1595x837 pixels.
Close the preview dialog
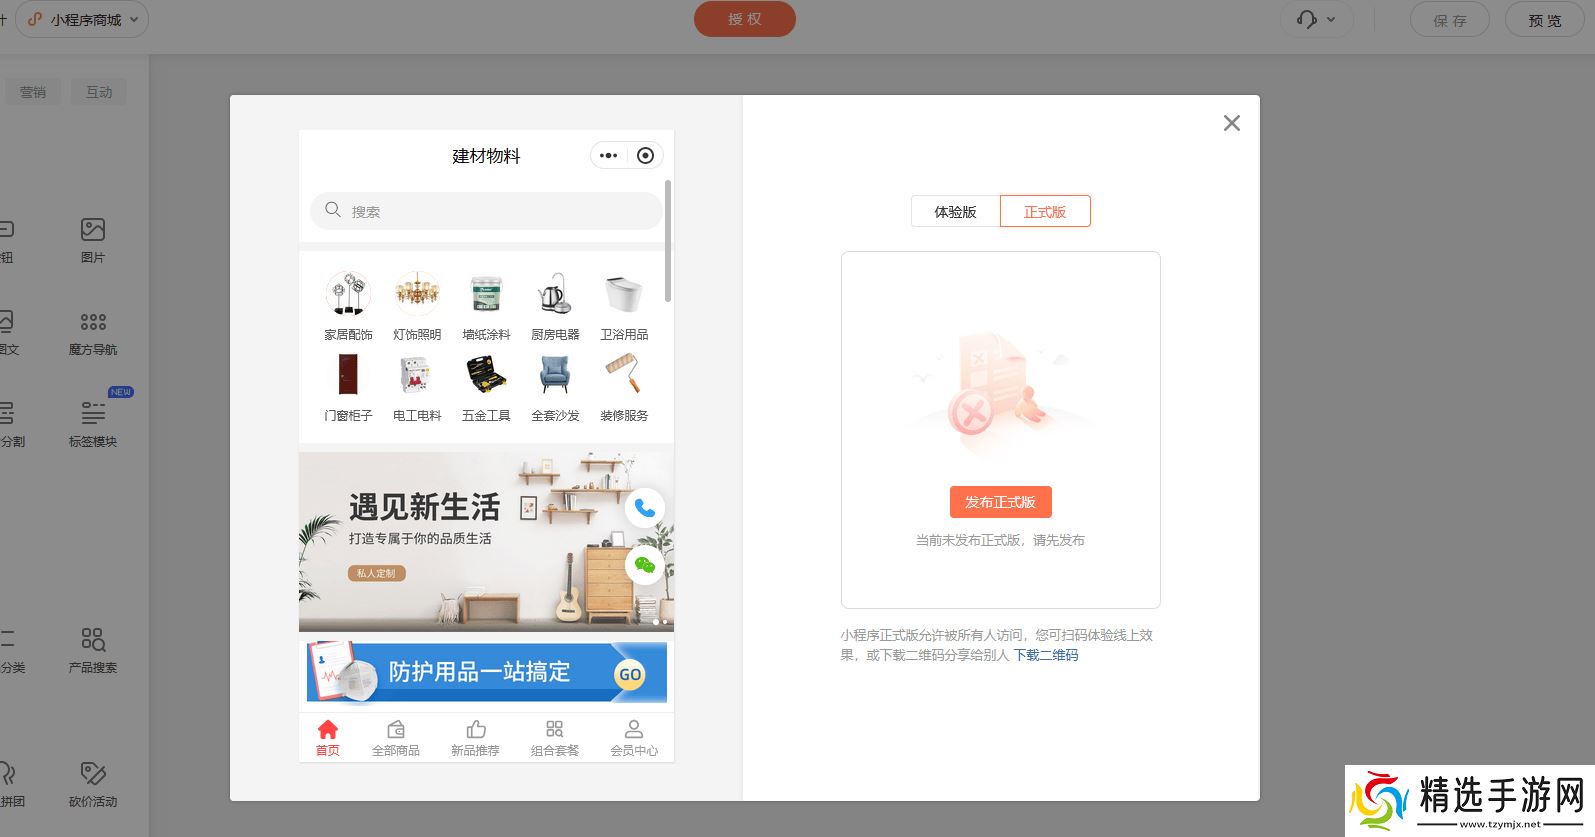click(1232, 123)
